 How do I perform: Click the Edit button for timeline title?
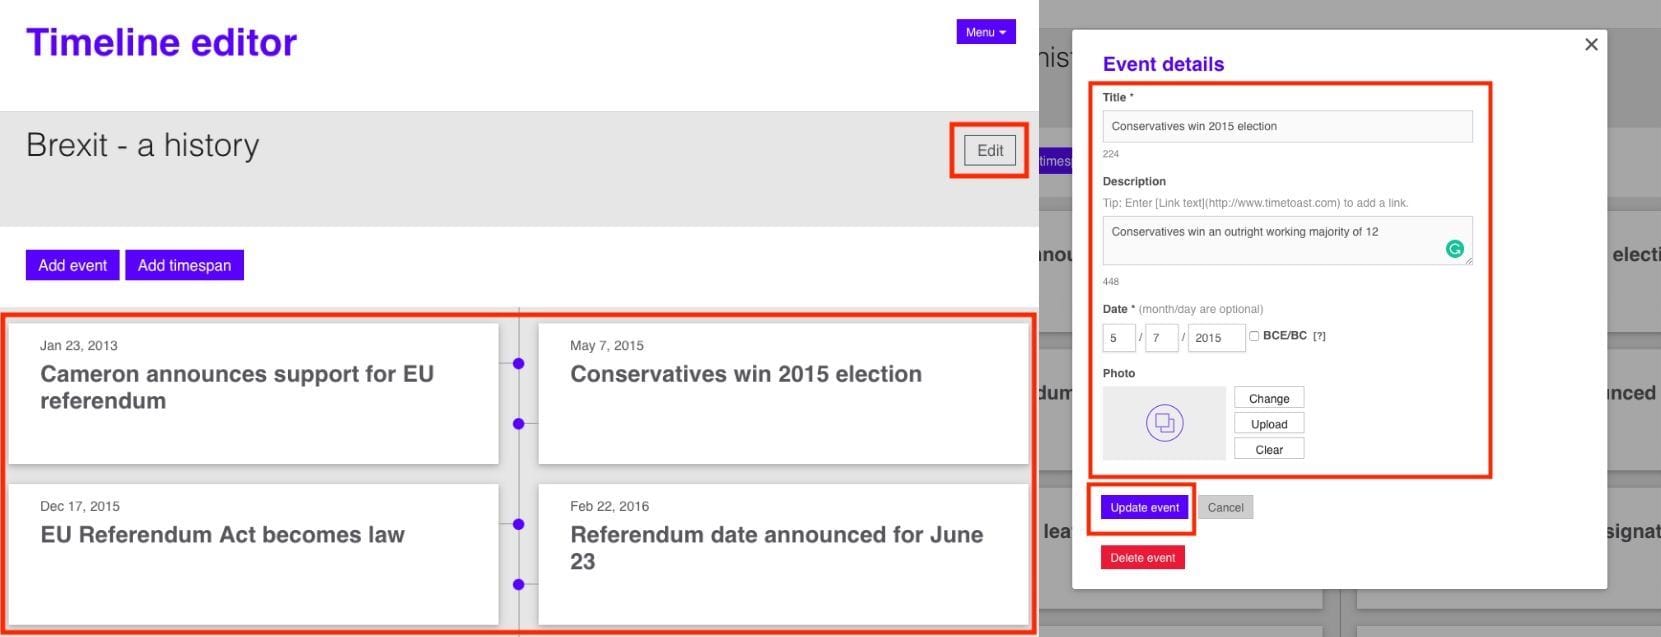coord(989,150)
